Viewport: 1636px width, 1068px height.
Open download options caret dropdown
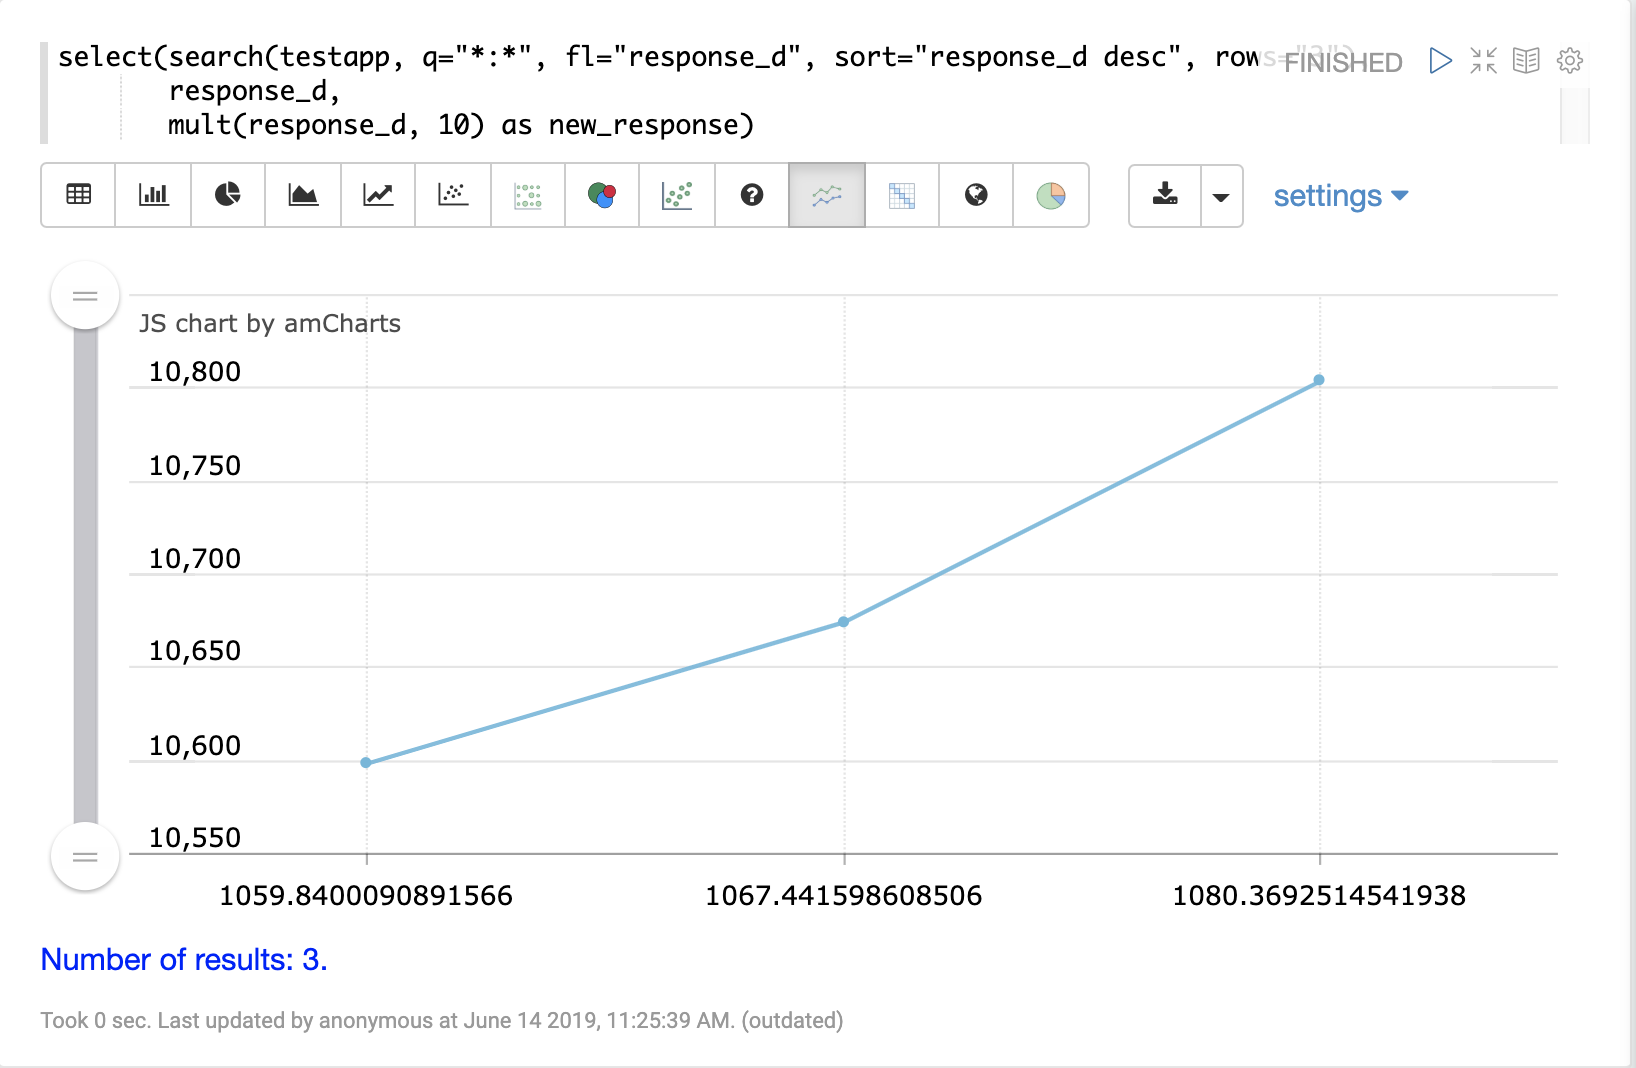(x=1221, y=196)
